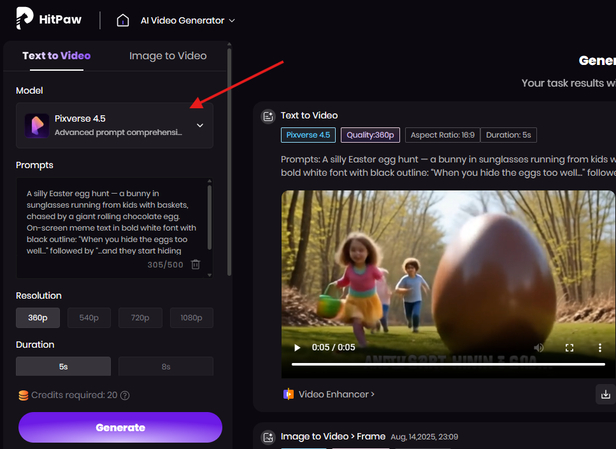Click the Image to Video Frame task icon
616x449 pixels.
click(x=268, y=437)
